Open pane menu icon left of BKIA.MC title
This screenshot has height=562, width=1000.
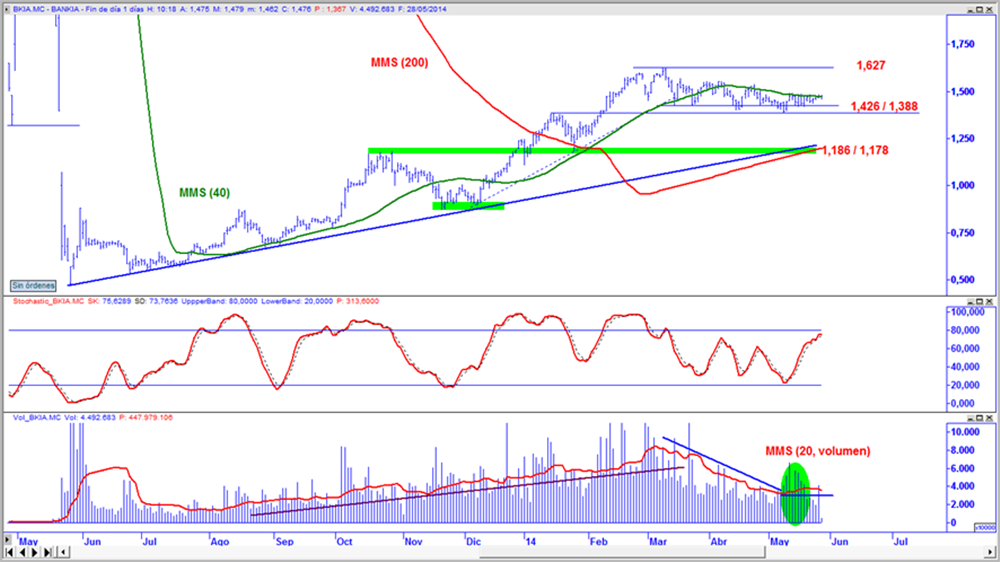point(7,10)
